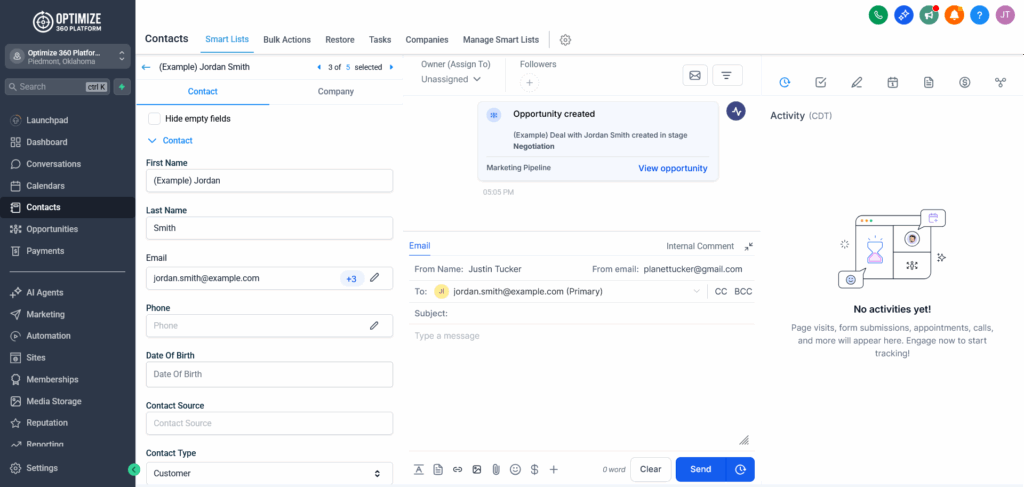Click the Send button
The width and height of the screenshot is (1024, 487).
(701, 469)
